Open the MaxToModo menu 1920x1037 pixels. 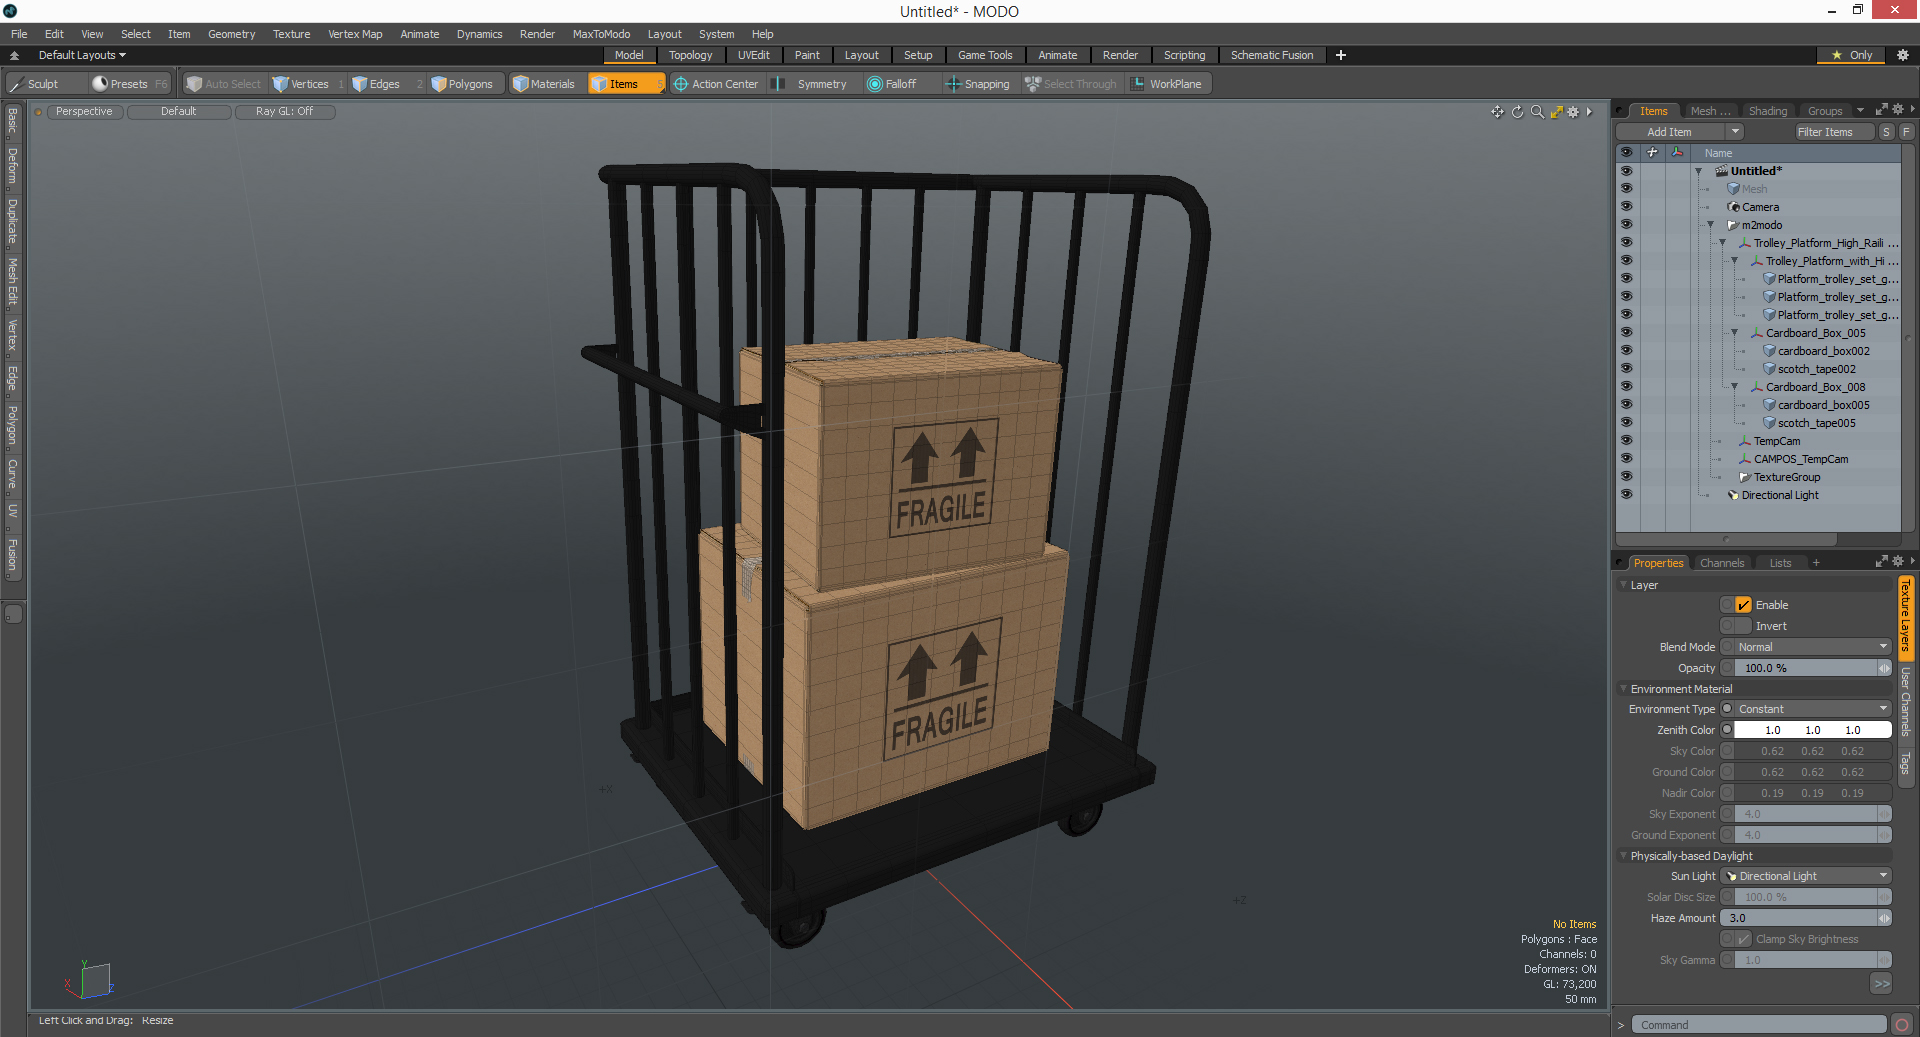pyautogui.click(x=601, y=34)
